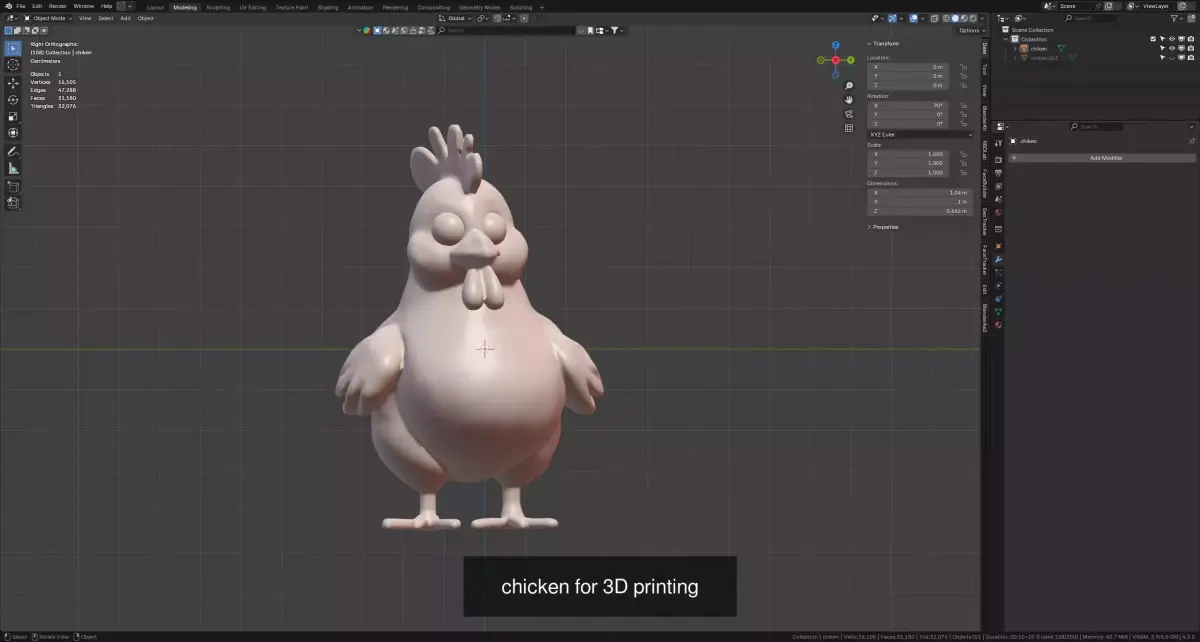
Task: Toggle X-ray display mode
Action: pos(934,18)
